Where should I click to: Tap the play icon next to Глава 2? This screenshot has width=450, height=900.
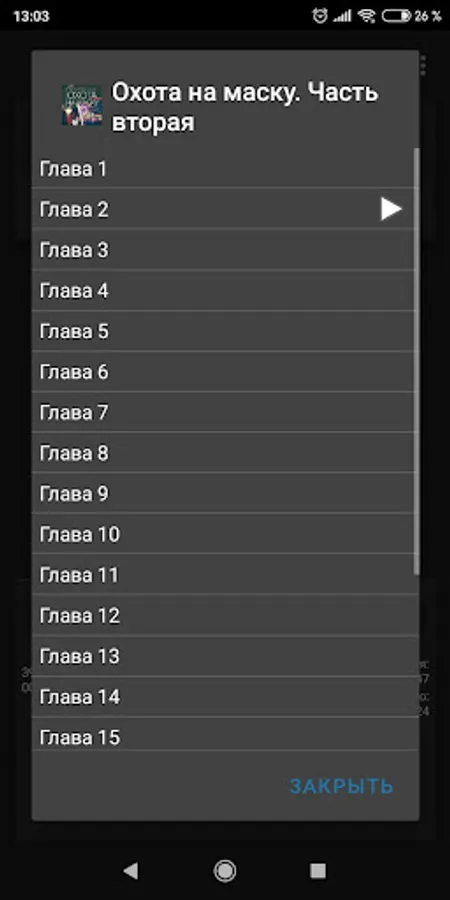(x=391, y=209)
